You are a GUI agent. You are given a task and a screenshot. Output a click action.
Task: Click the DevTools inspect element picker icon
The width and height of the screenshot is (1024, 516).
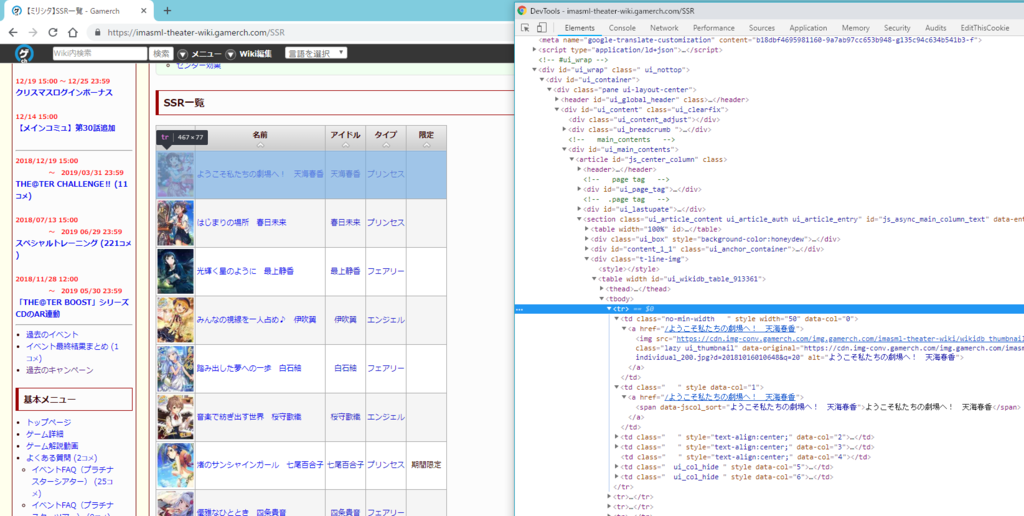click(525, 28)
